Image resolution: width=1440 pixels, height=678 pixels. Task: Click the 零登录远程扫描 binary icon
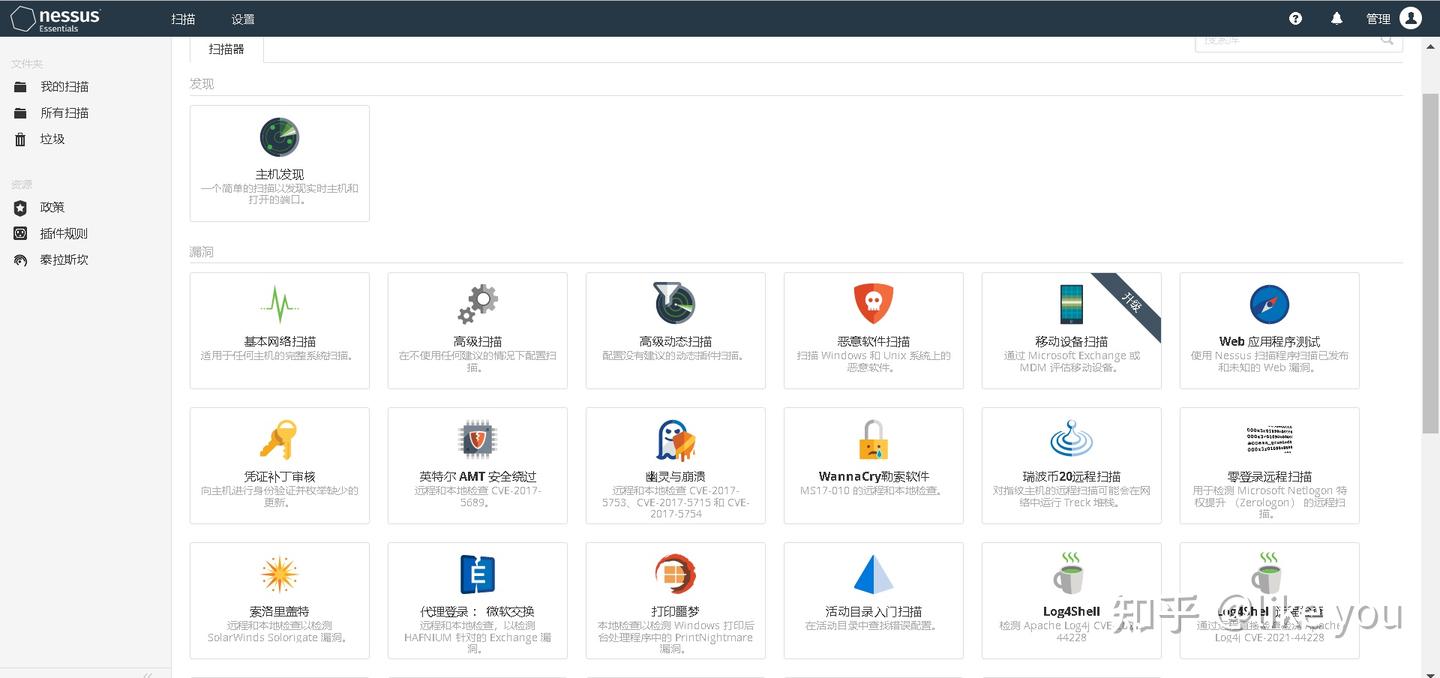tap(1269, 438)
